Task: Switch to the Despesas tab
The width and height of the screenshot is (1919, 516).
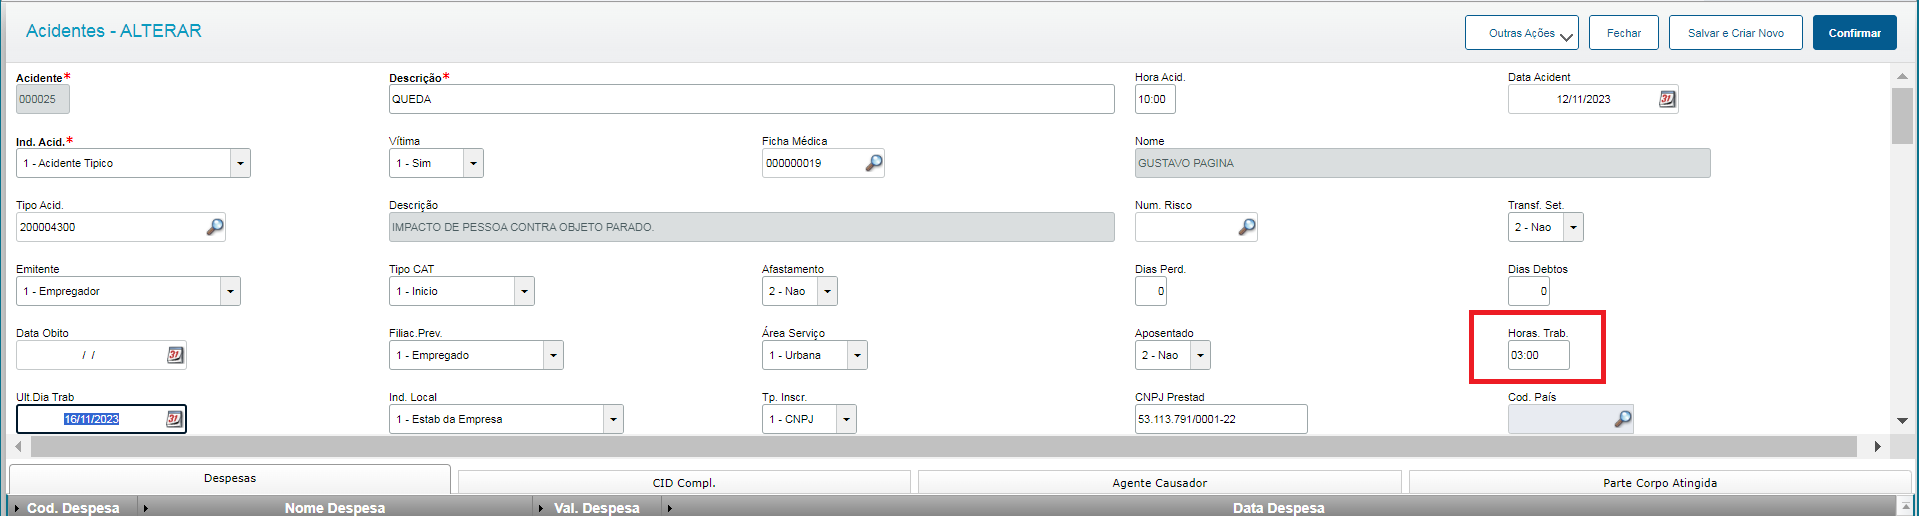Action: (x=230, y=479)
